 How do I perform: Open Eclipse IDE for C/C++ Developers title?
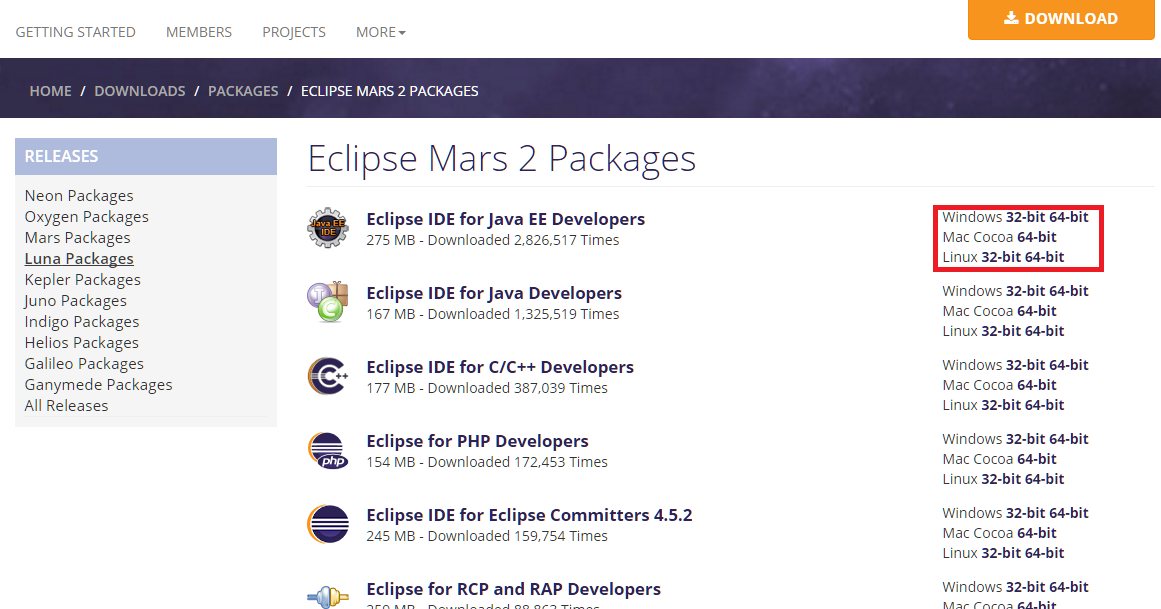tap(500, 367)
